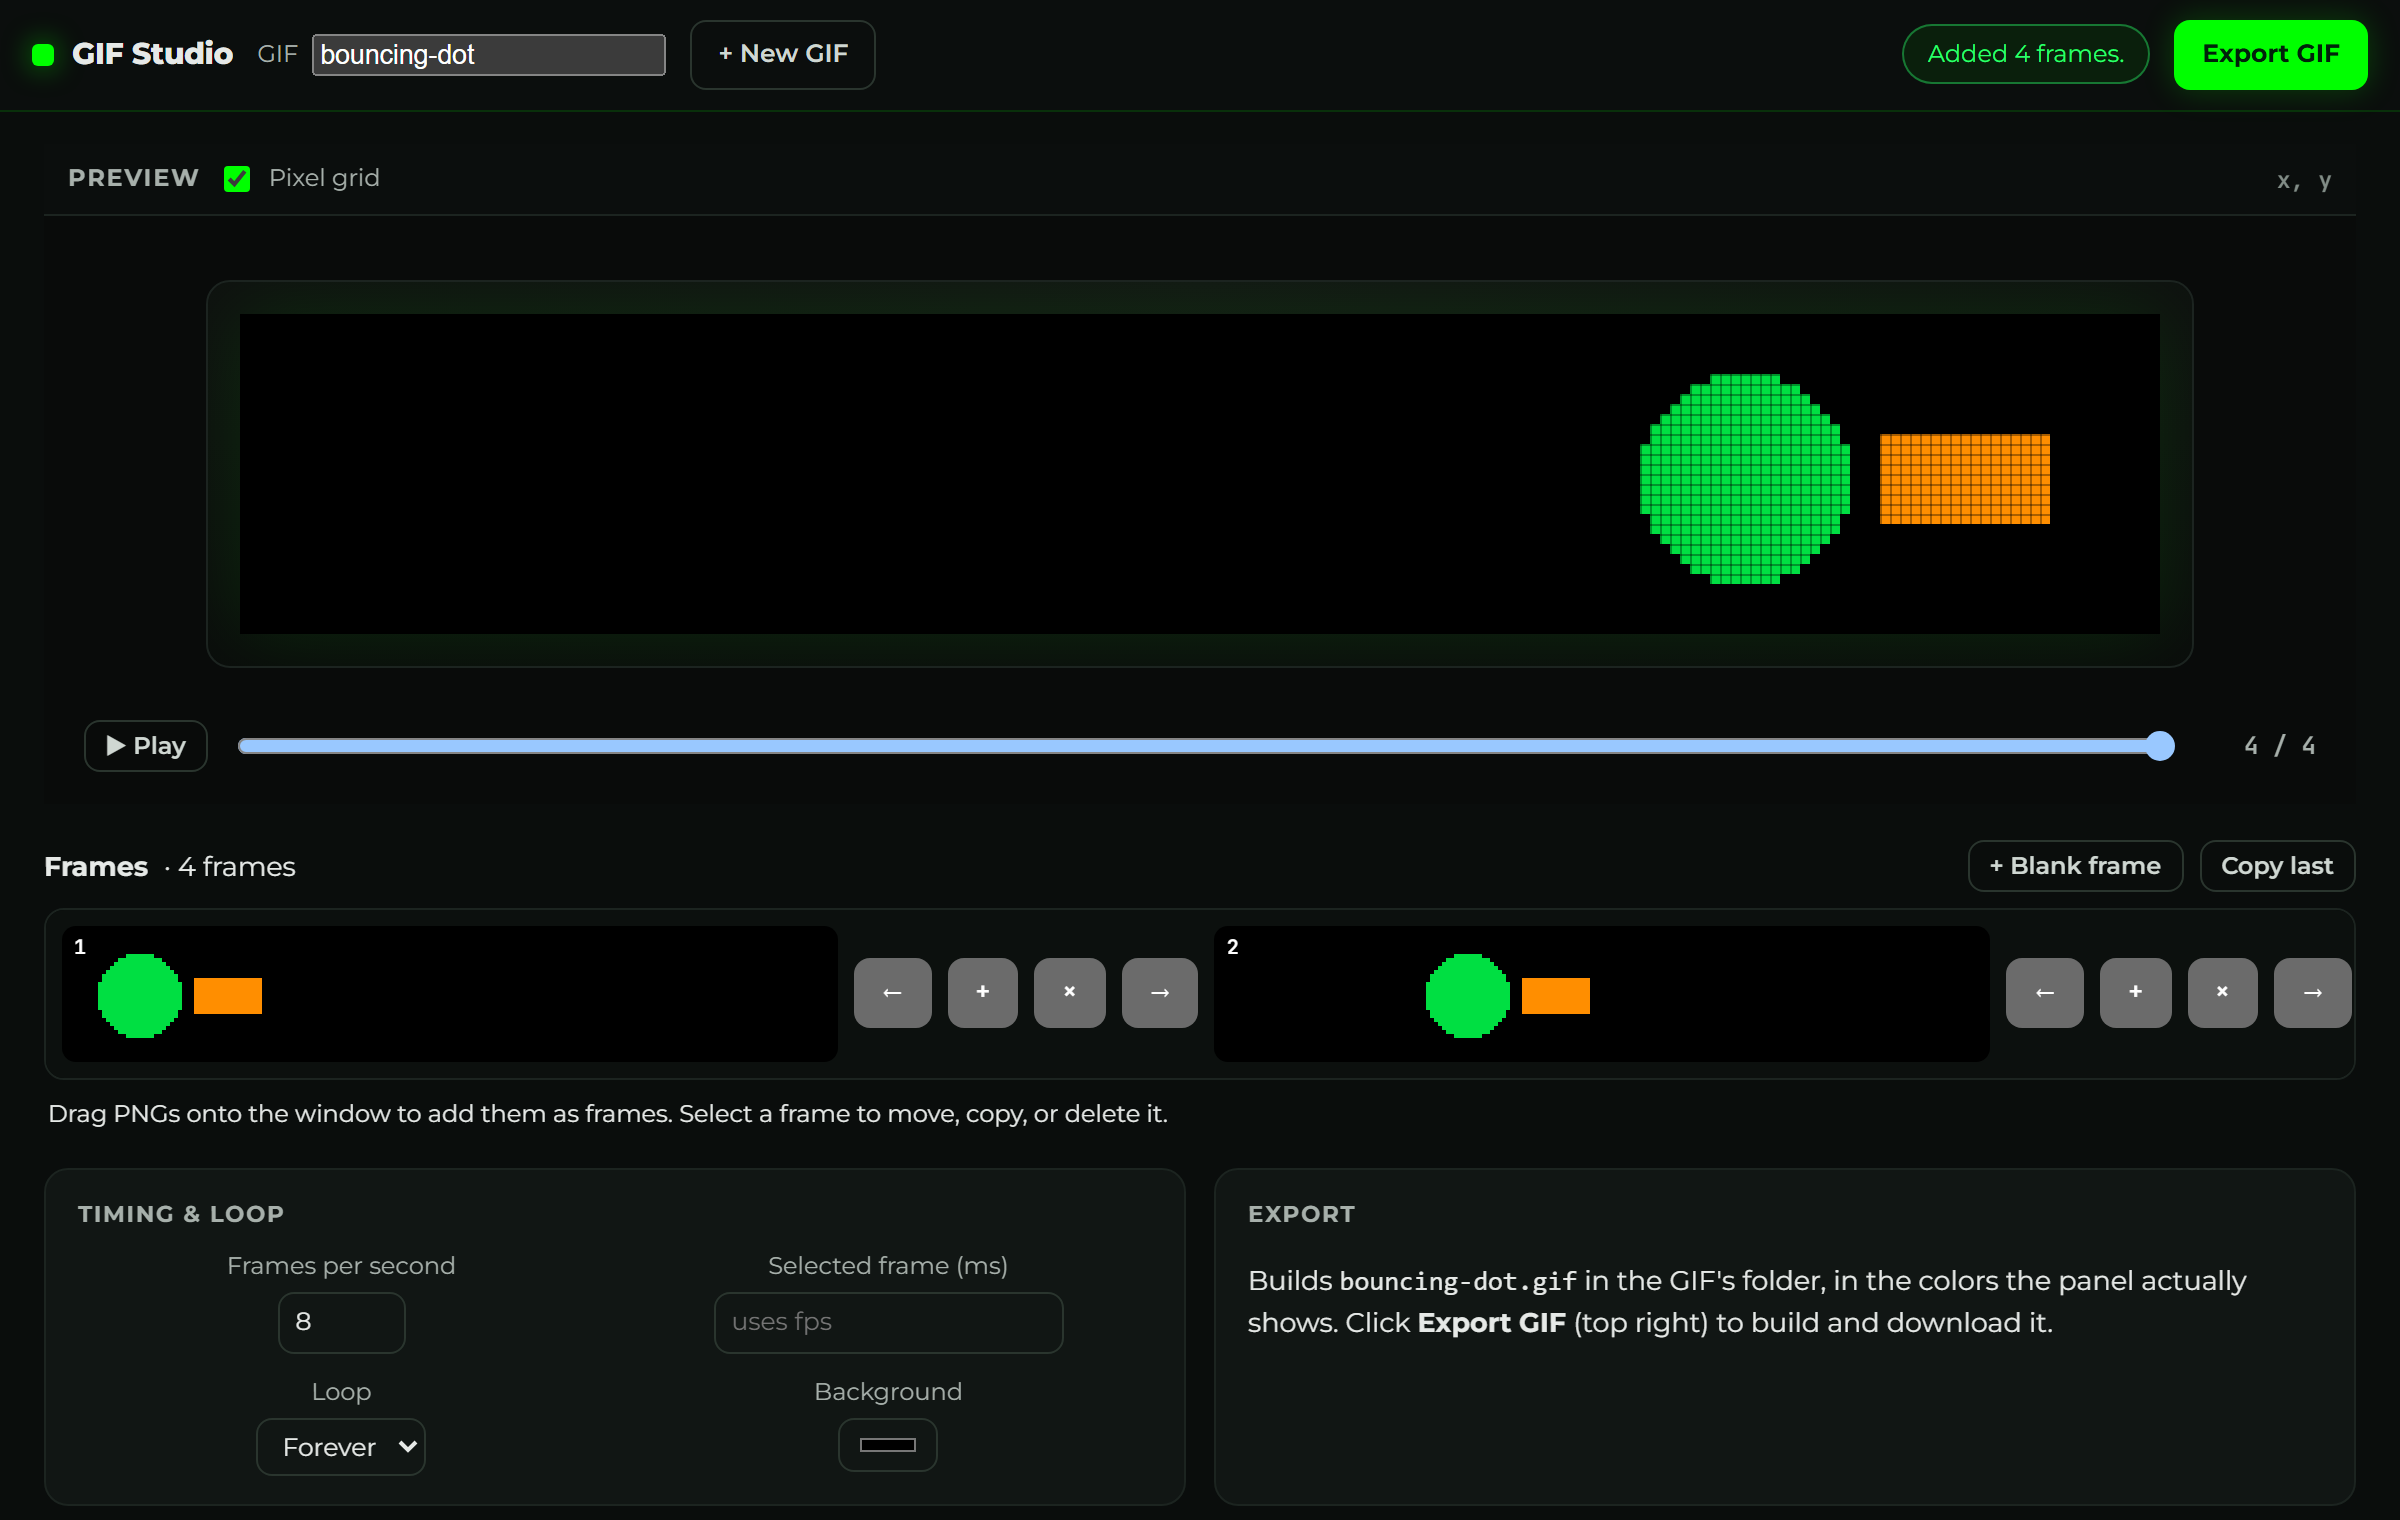Viewport: 2400px width, 1520px height.
Task: Open the Background color swatch
Action: click(887, 1444)
